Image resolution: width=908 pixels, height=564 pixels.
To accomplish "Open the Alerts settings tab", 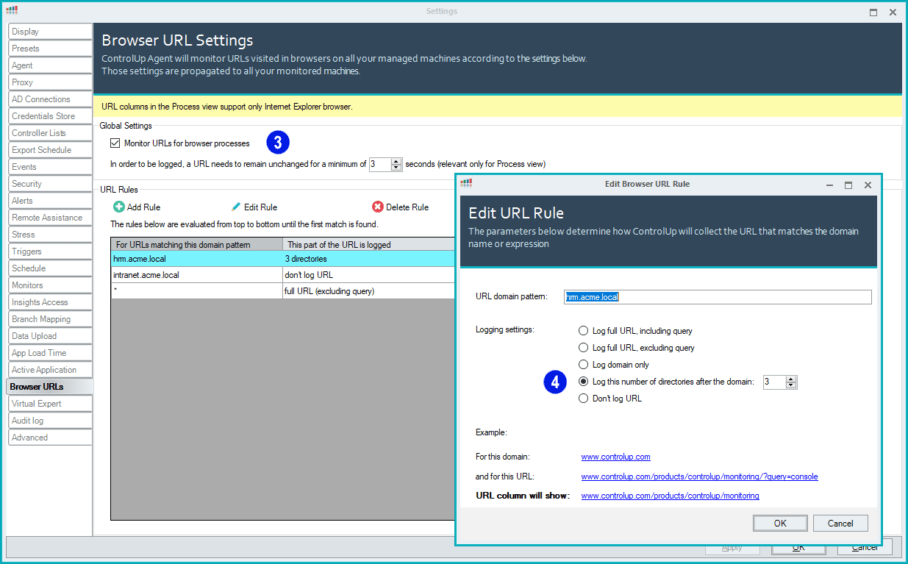I will pyautogui.click(x=50, y=200).
